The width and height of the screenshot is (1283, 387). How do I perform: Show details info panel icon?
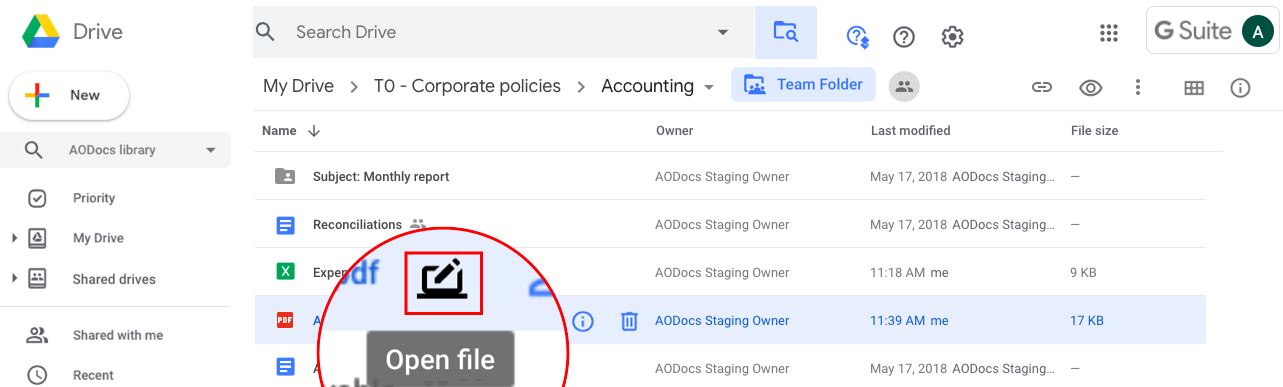(1240, 88)
